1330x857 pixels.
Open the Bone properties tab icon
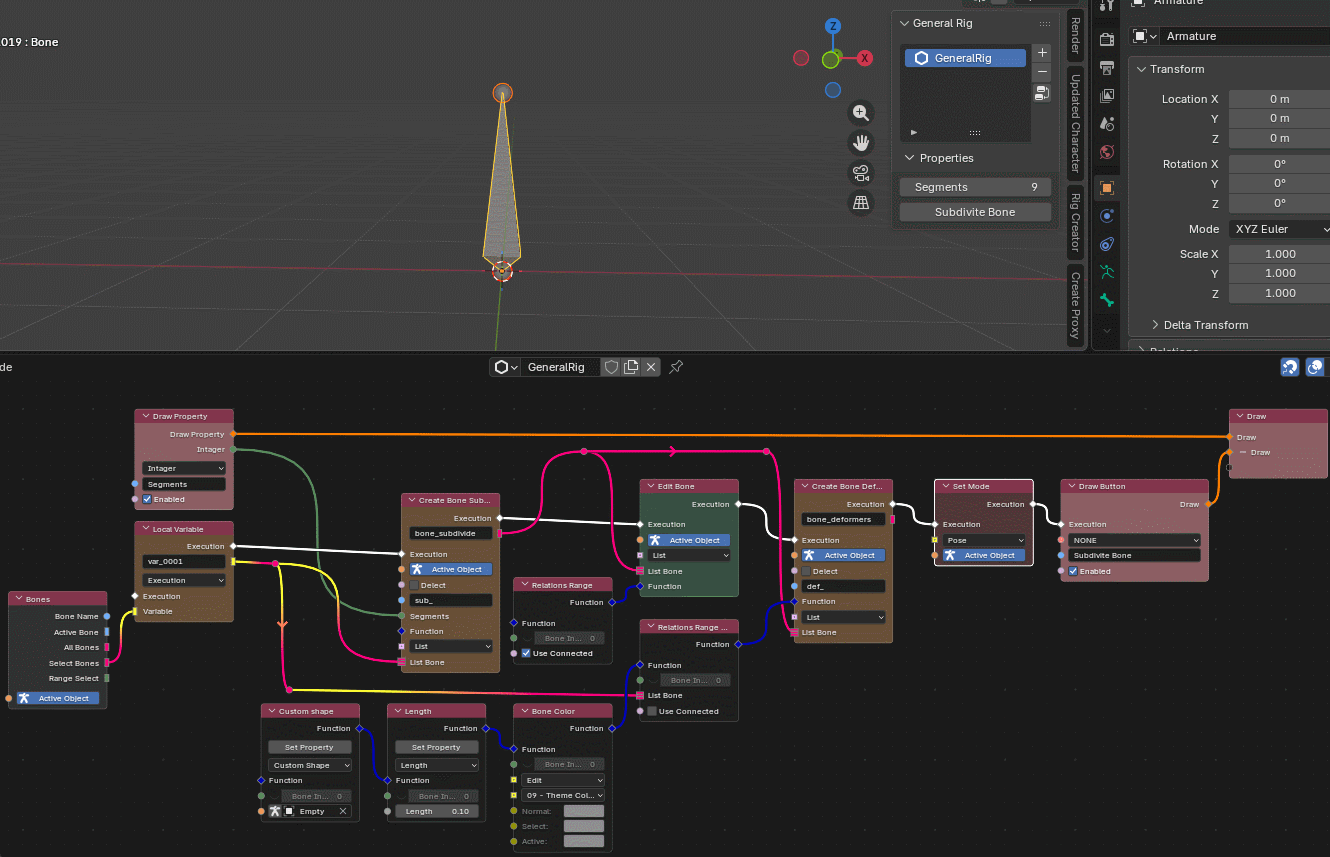click(x=1107, y=300)
